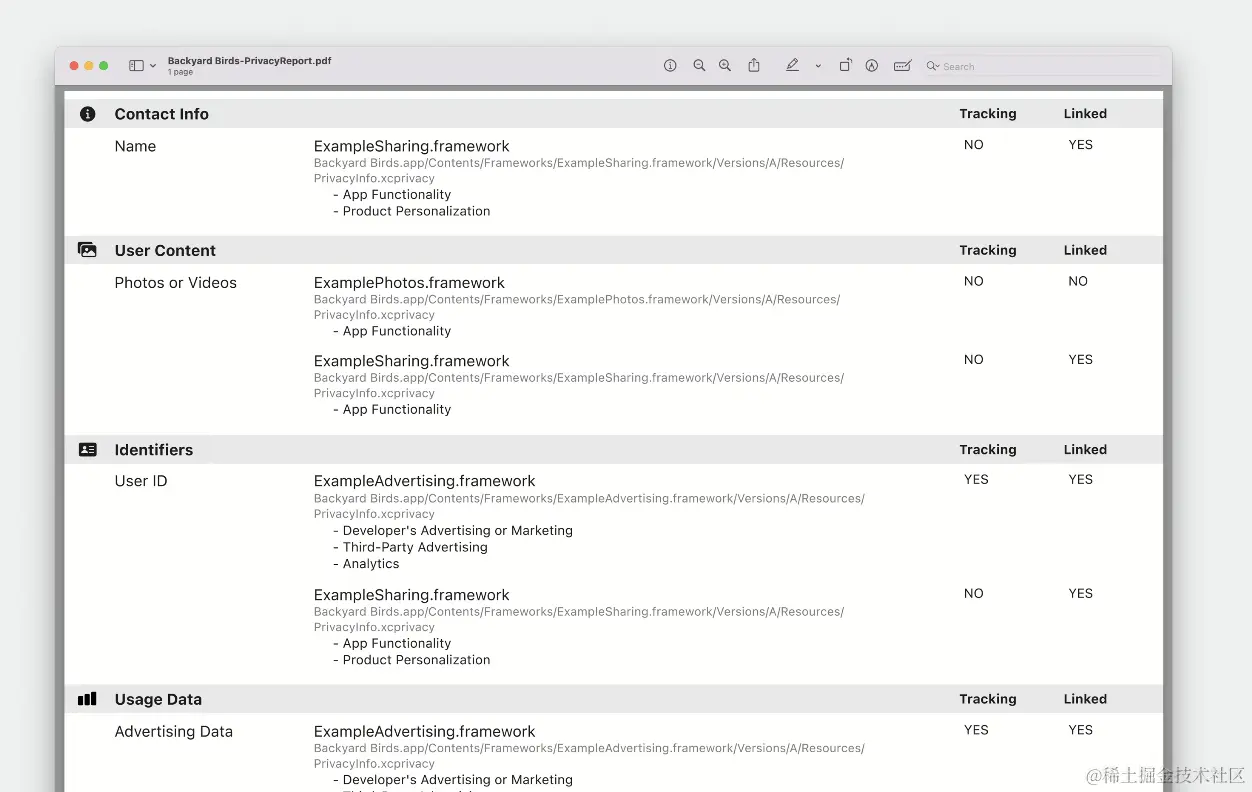Click the Name data type label
Image resolution: width=1252 pixels, height=792 pixels.
point(135,146)
